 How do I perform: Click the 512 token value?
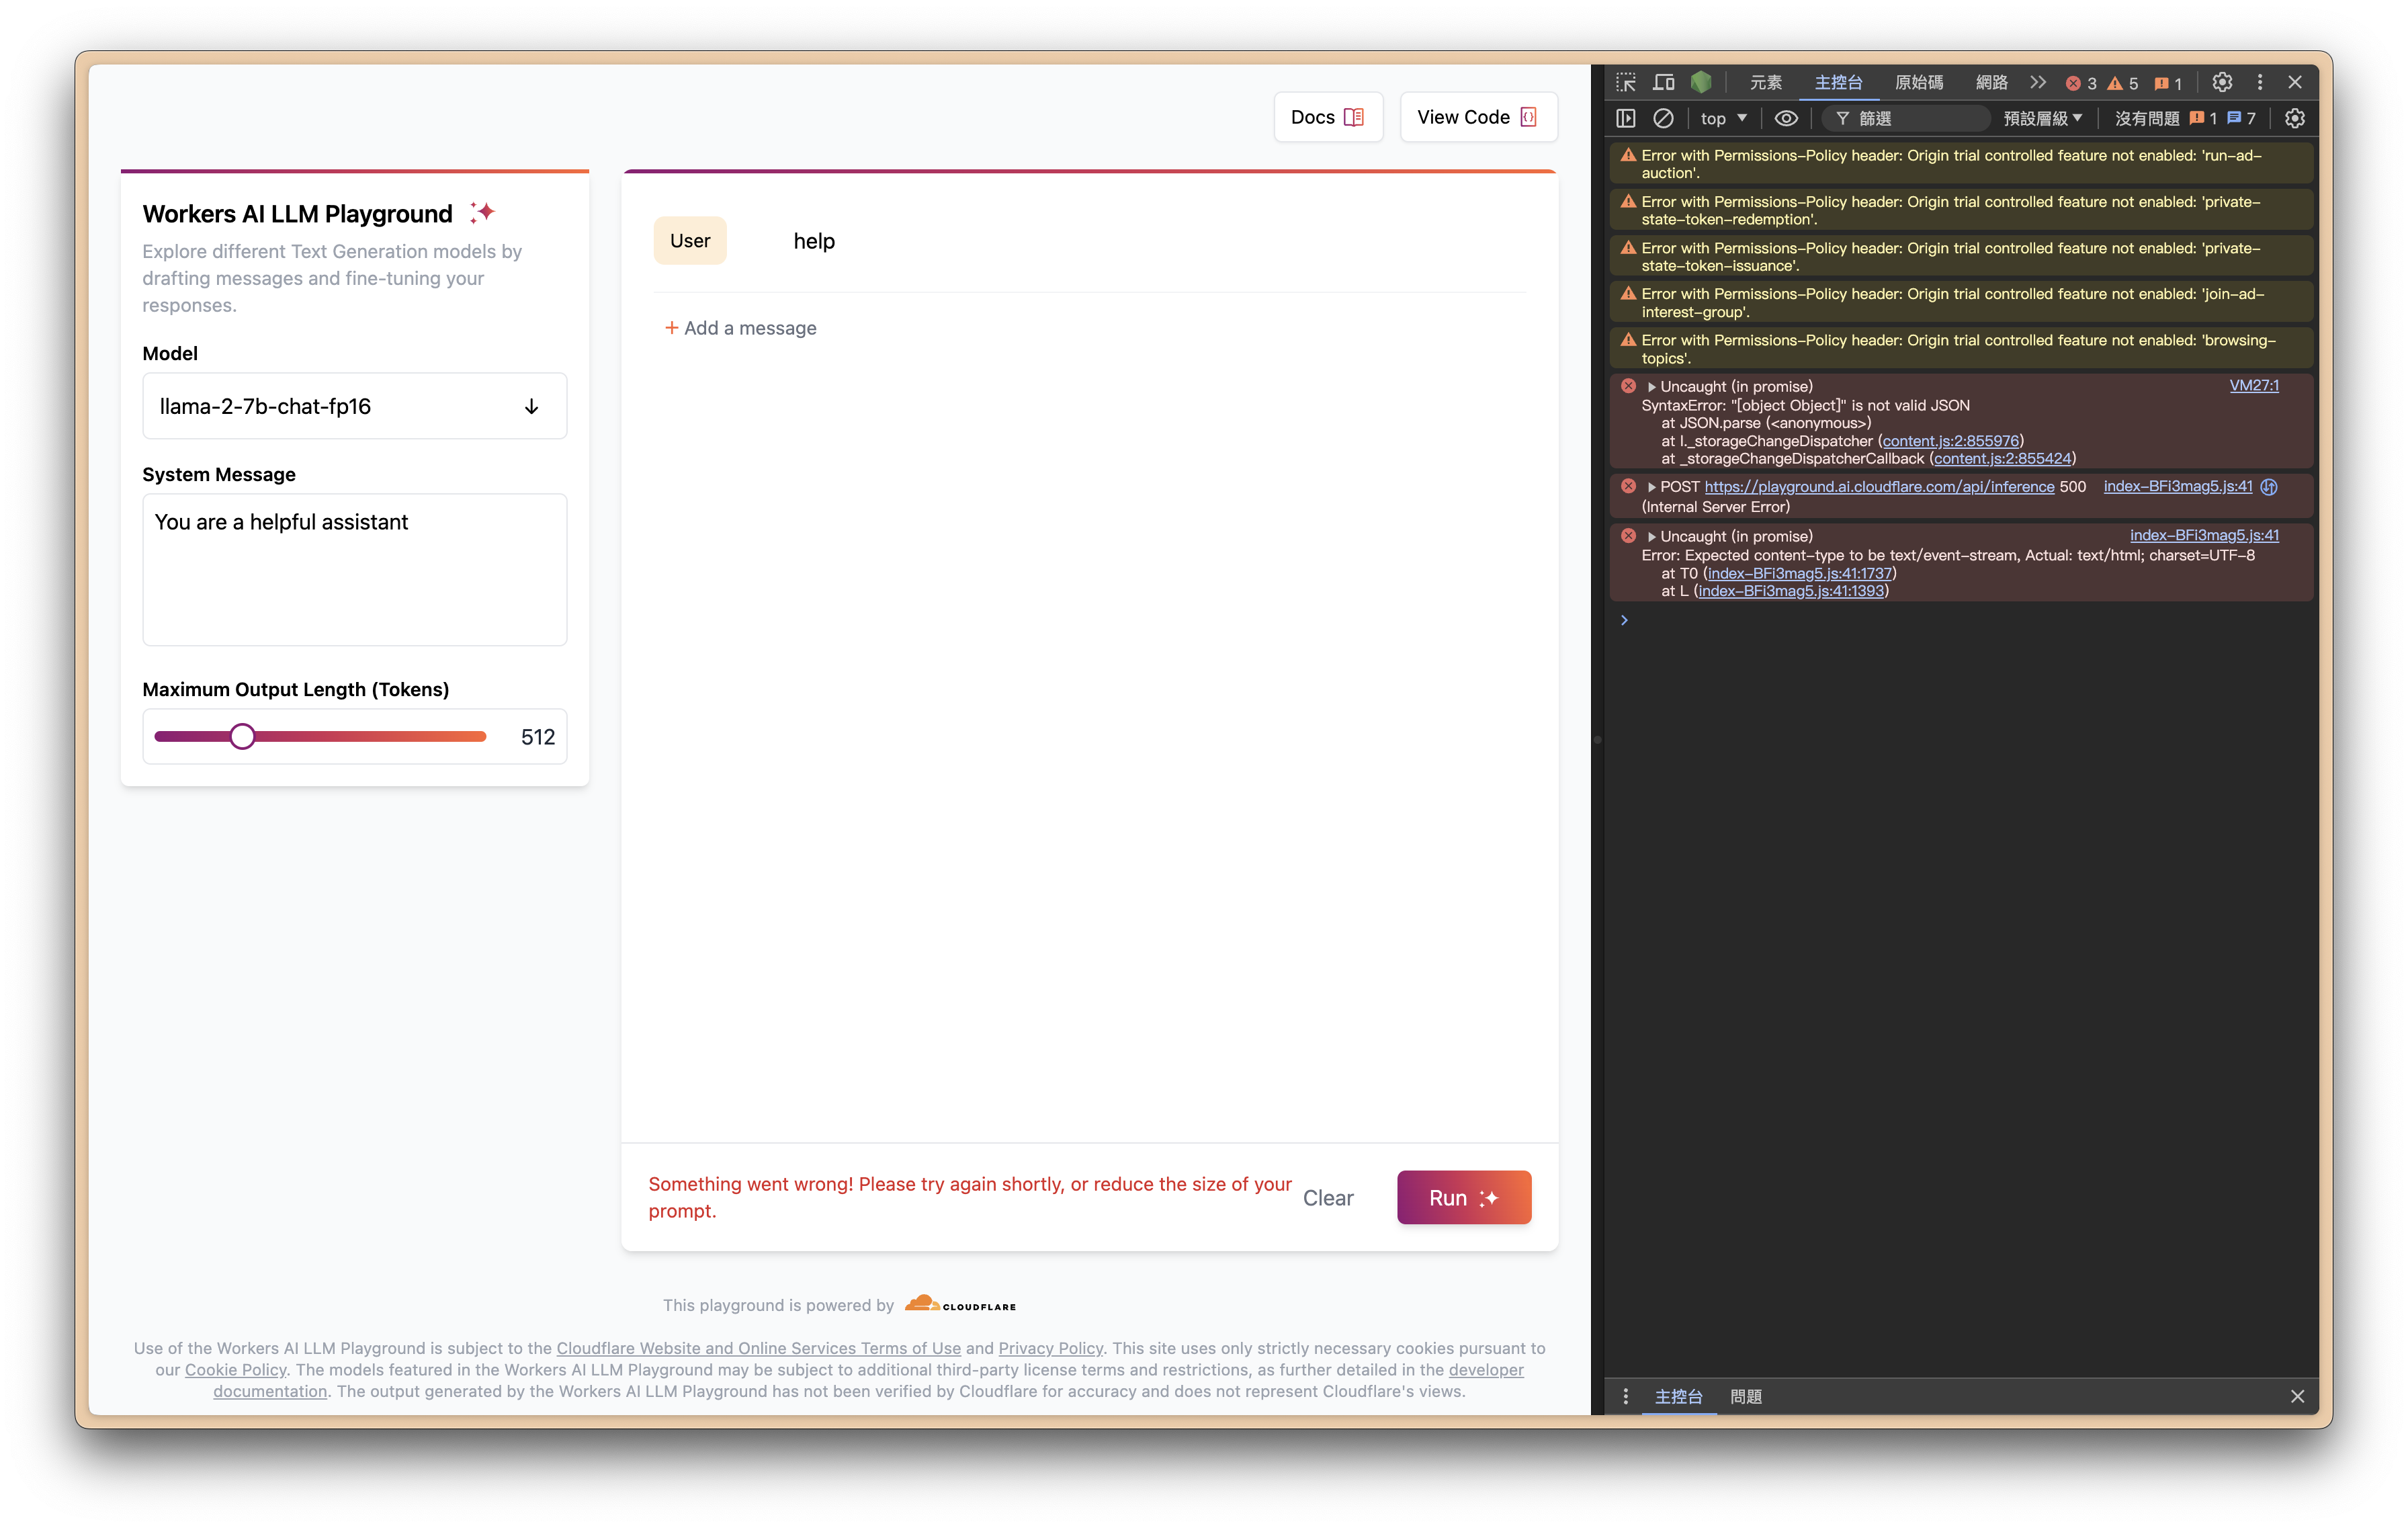(x=538, y=737)
